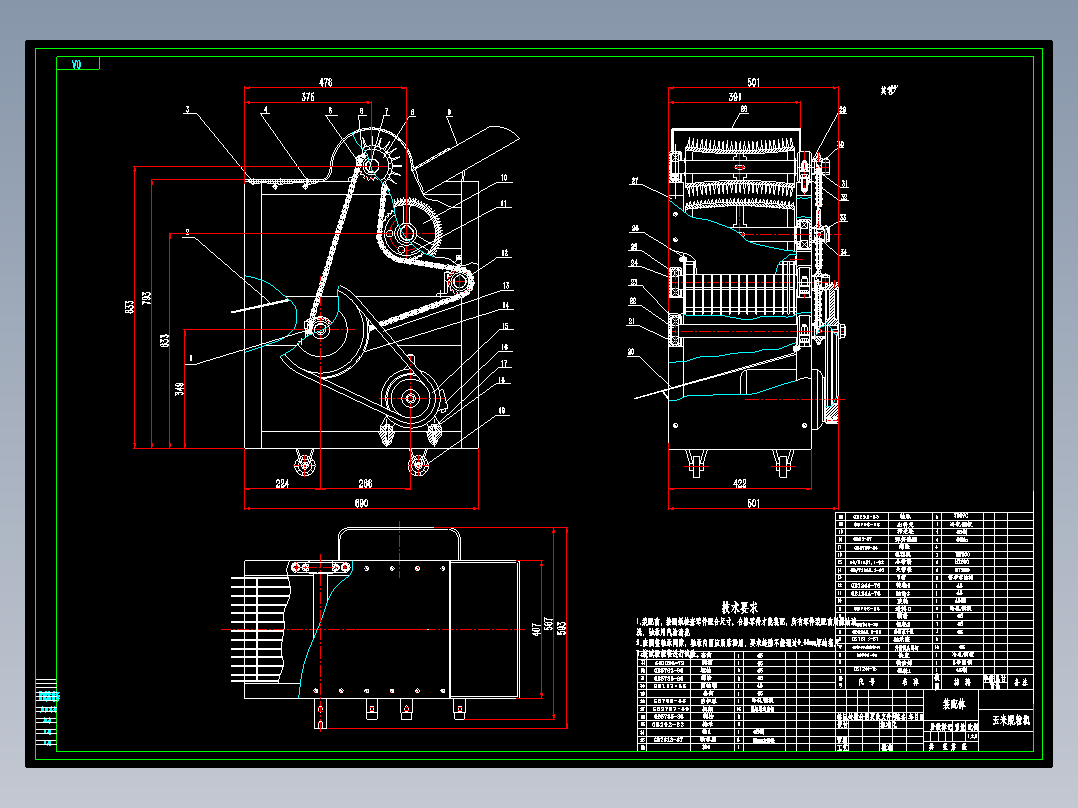
Task: Click part callout number '4'
Action: [x=265, y=110]
